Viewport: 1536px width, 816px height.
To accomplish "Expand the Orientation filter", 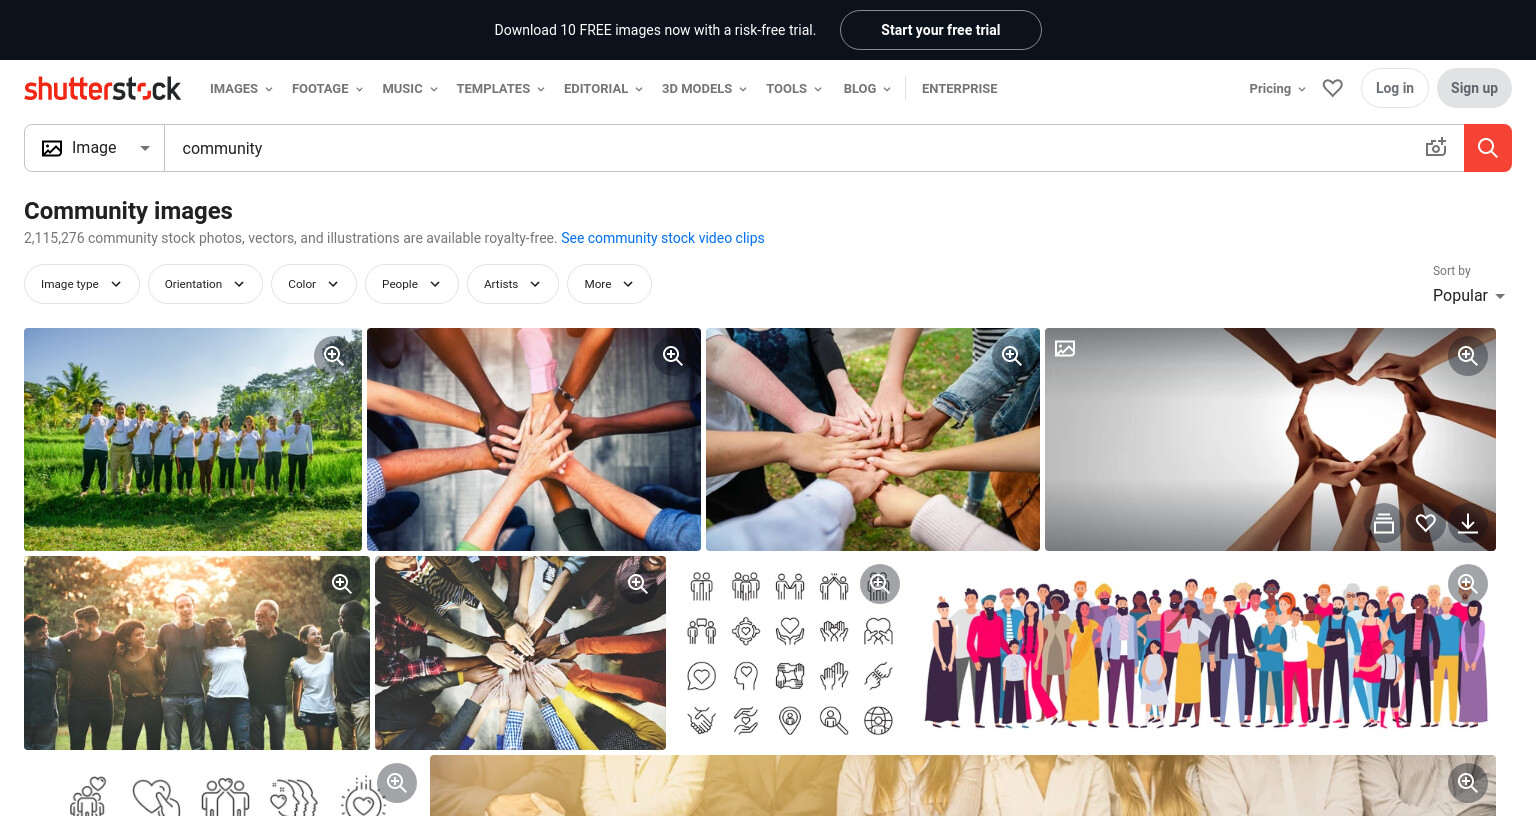I will point(205,284).
